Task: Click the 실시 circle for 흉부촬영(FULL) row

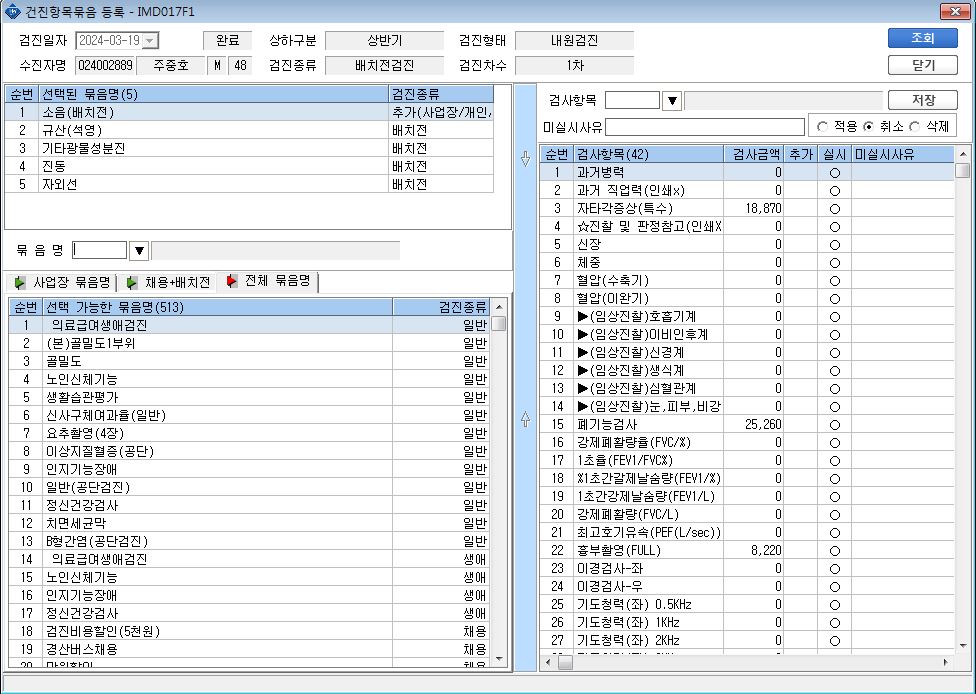Action: [x=835, y=551]
